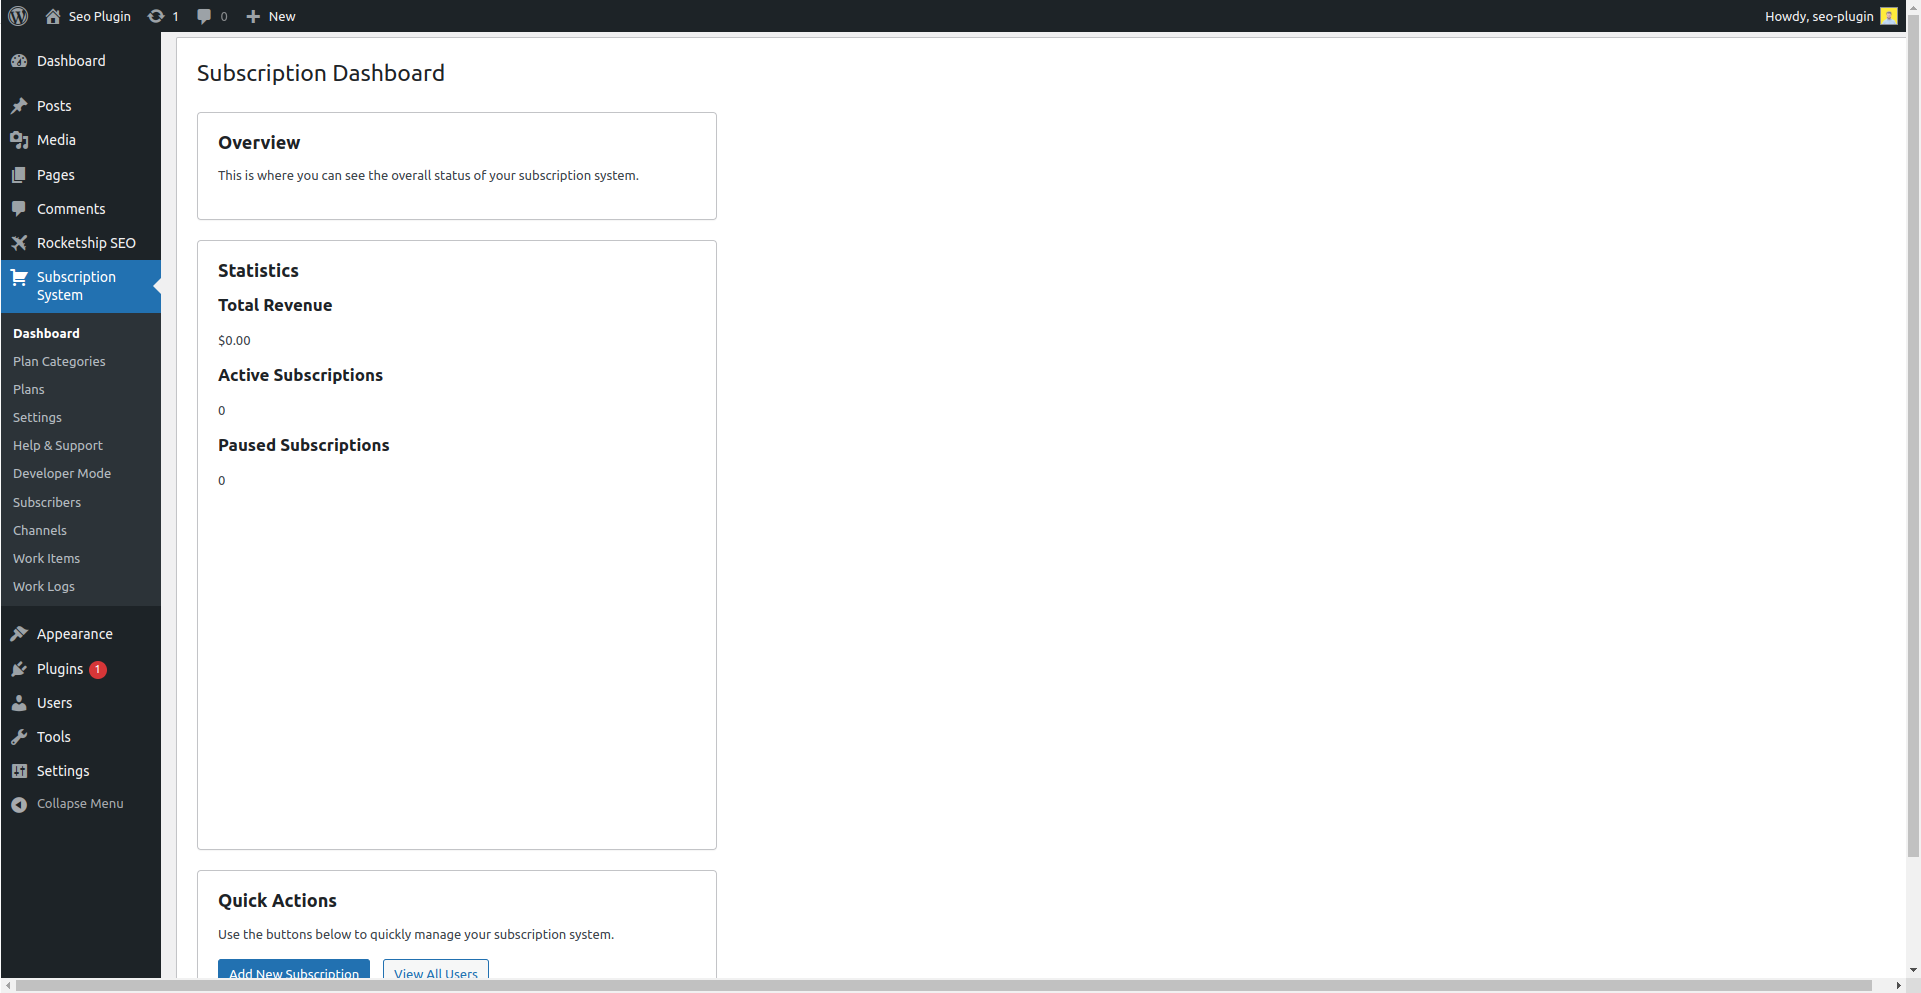Click the updates refresh icon

(x=156, y=16)
